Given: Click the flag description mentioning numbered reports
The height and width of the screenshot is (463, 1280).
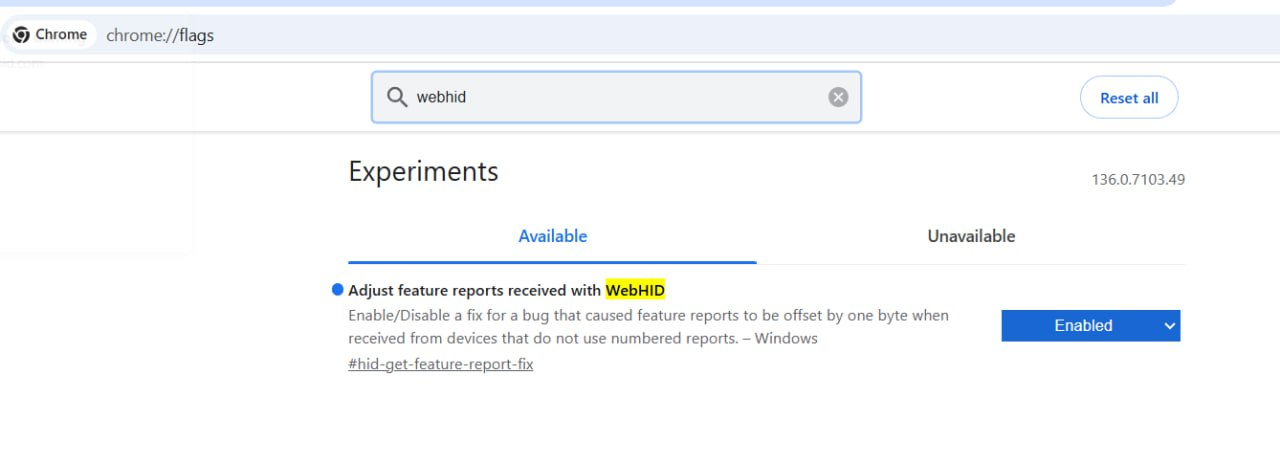Looking at the screenshot, I should point(648,327).
